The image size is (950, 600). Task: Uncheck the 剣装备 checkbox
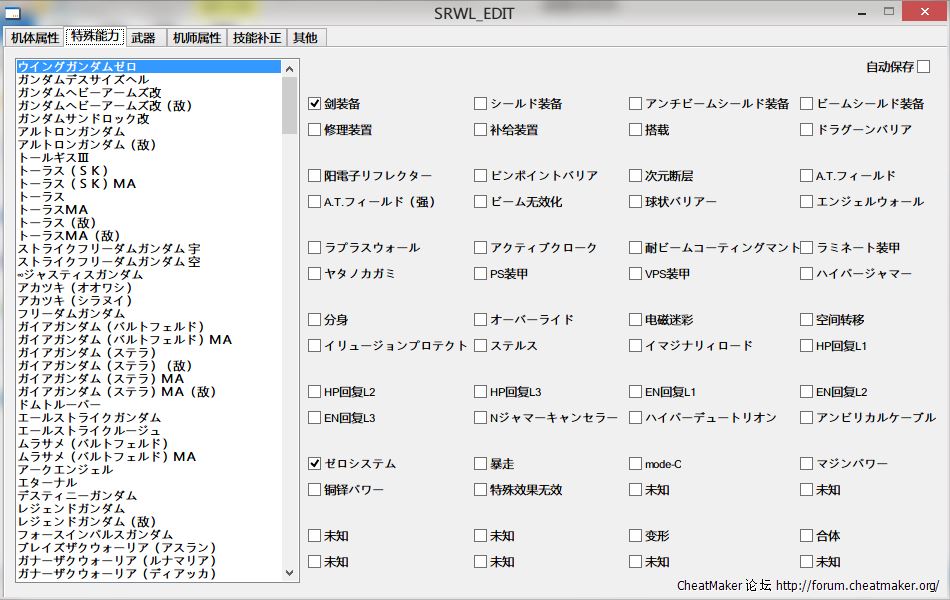click(315, 103)
